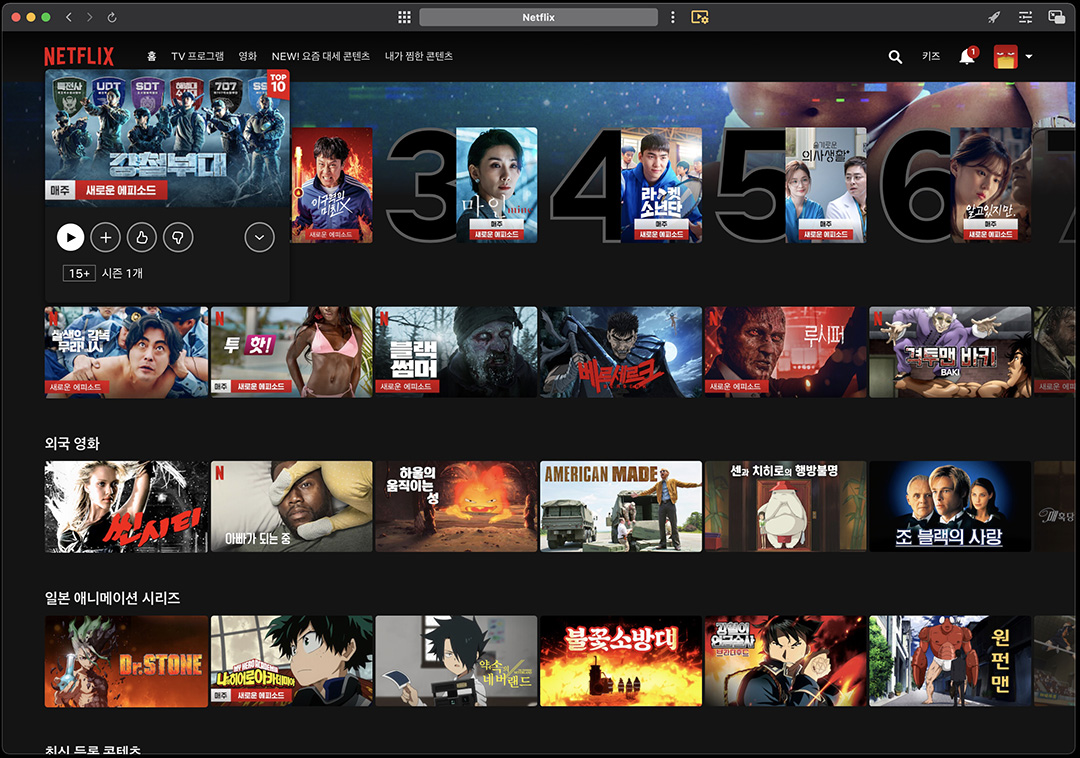
Task: Open 센과 치히로의 행방불명 thumbnail
Action: tap(786, 507)
